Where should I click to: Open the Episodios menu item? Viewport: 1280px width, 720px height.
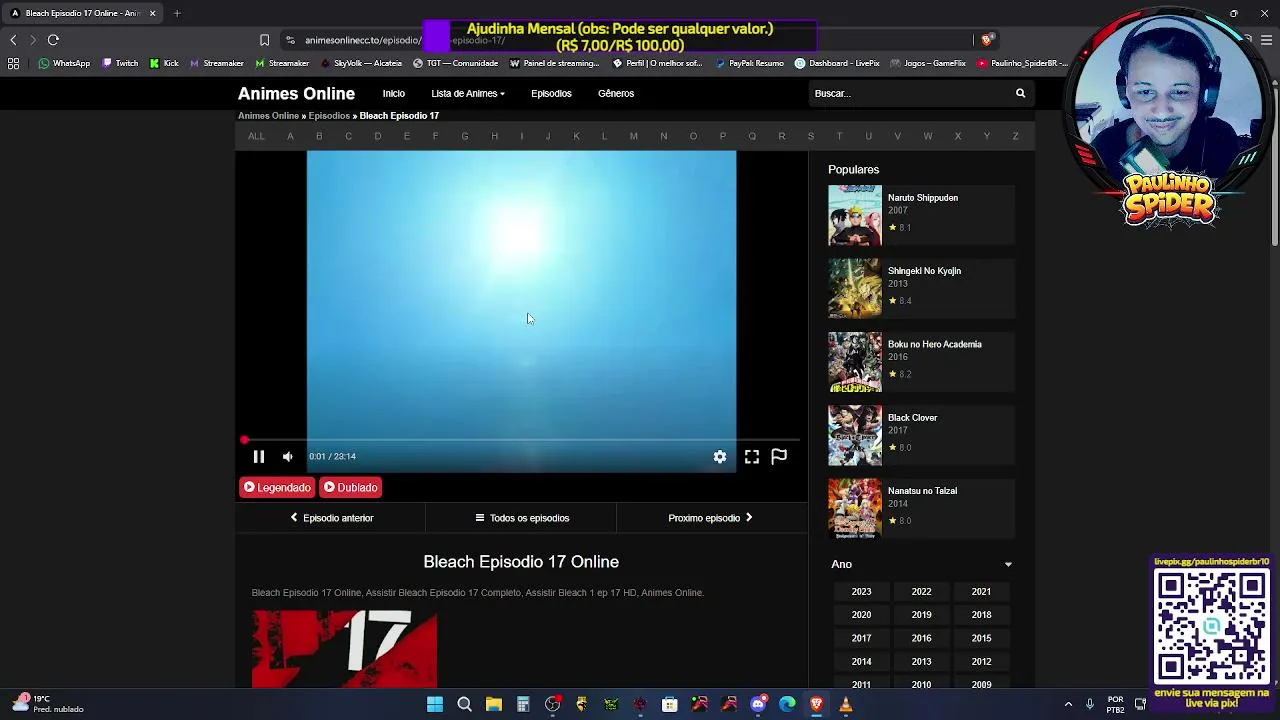pos(551,94)
